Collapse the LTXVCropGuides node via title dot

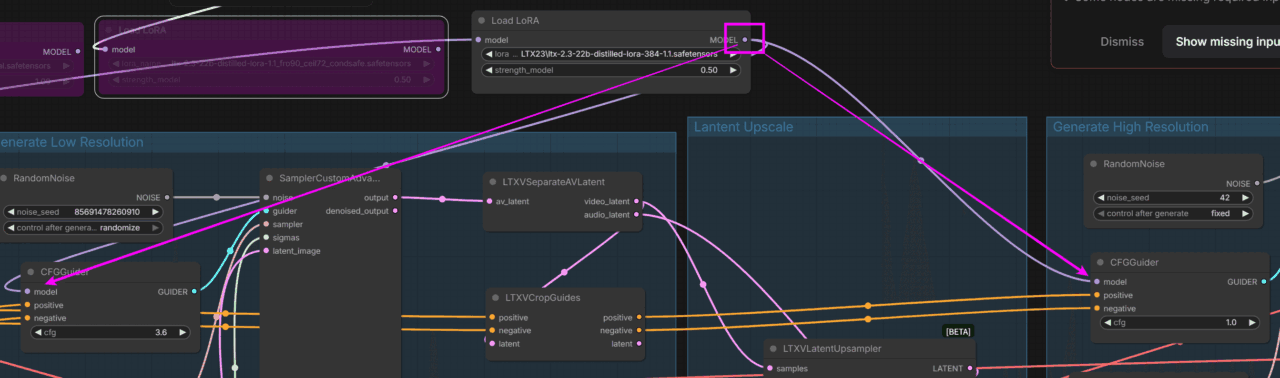(x=496, y=297)
